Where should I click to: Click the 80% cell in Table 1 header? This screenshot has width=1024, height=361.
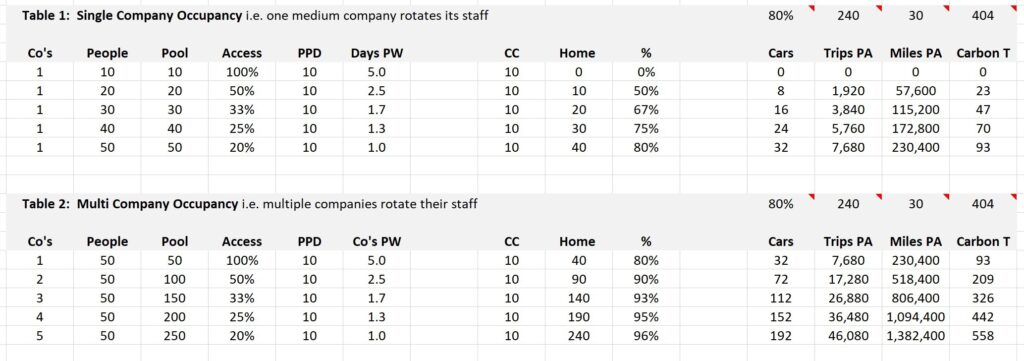pos(780,16)
